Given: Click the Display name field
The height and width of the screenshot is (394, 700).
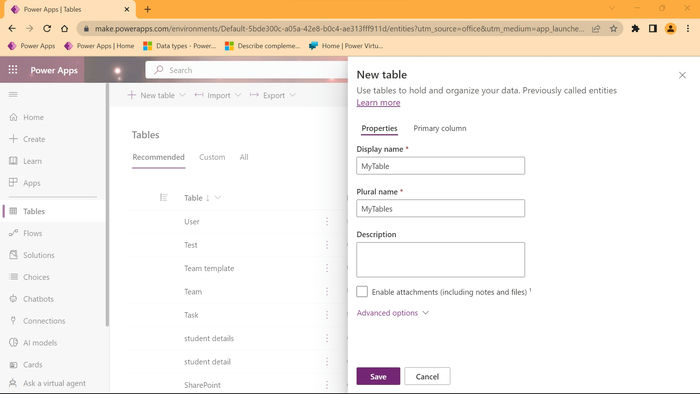Looking at the screenshot, I should [x=441, y=166].
